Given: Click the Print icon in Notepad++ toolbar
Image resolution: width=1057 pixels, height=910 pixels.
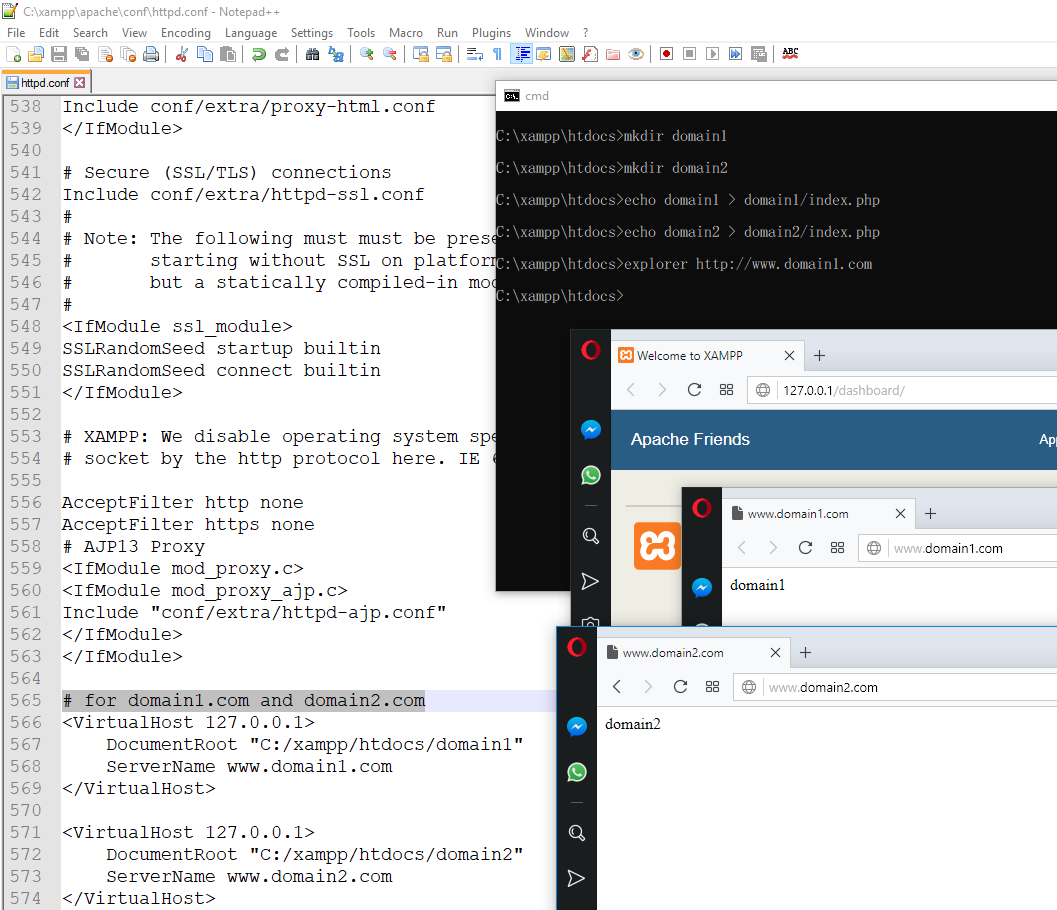Looking at the screenshot, I should [x=151, y=54].
